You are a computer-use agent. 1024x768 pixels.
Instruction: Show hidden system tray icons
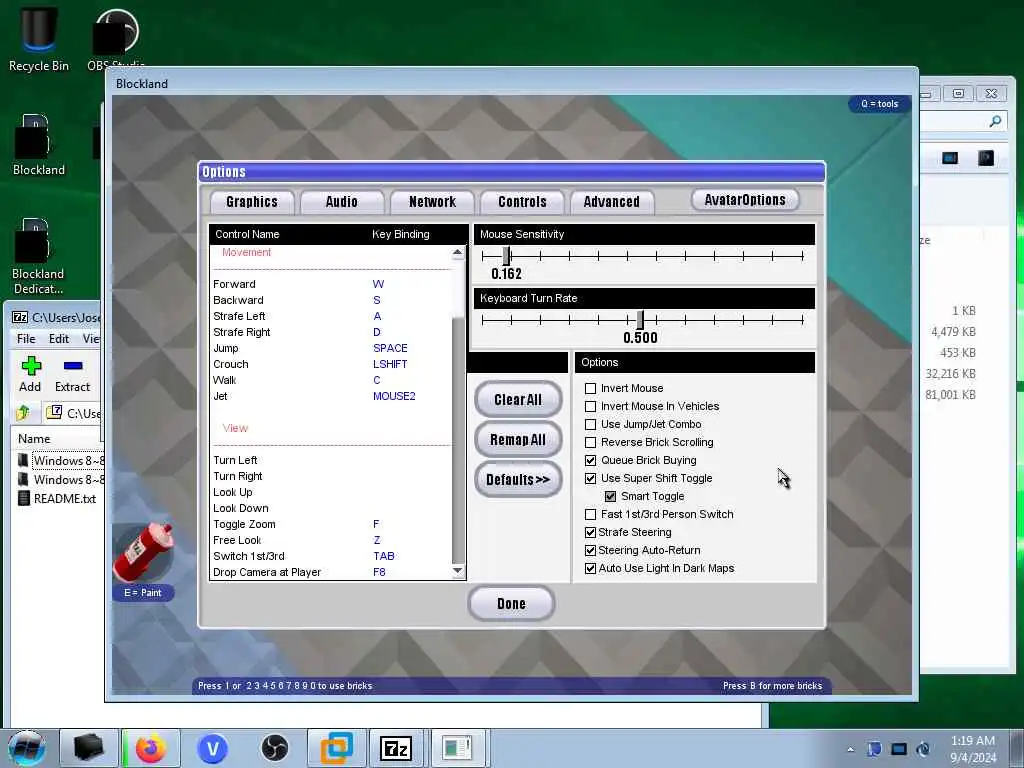(850, 749)
